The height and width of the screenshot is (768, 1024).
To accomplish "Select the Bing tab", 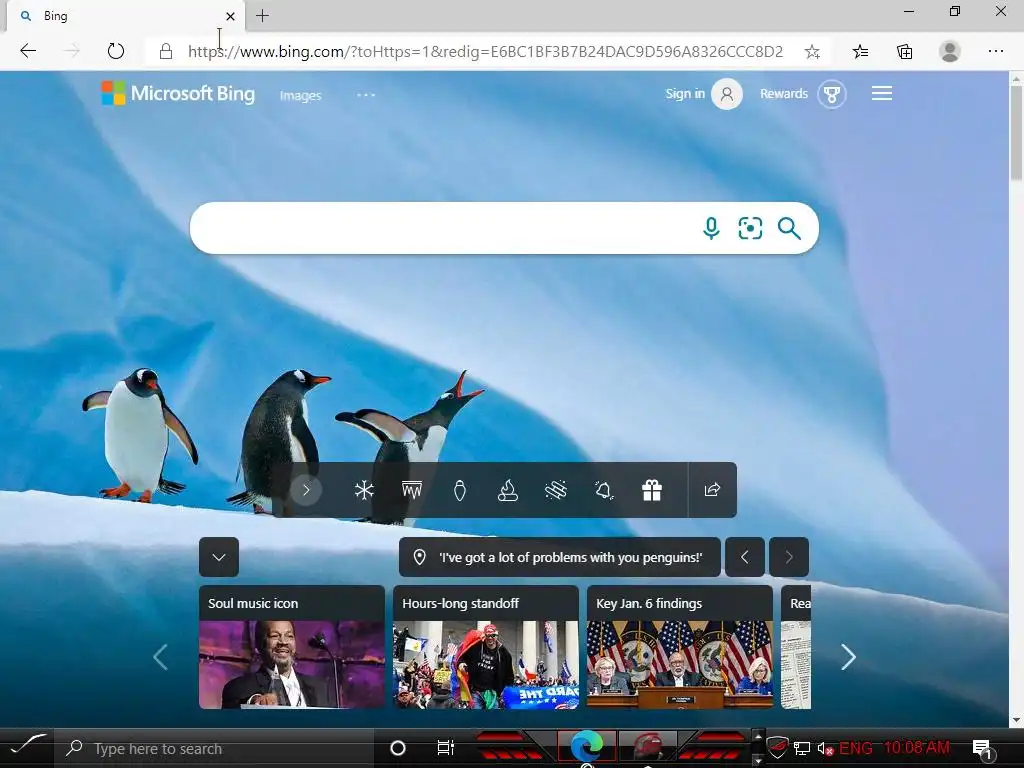I will click(125, 16).
